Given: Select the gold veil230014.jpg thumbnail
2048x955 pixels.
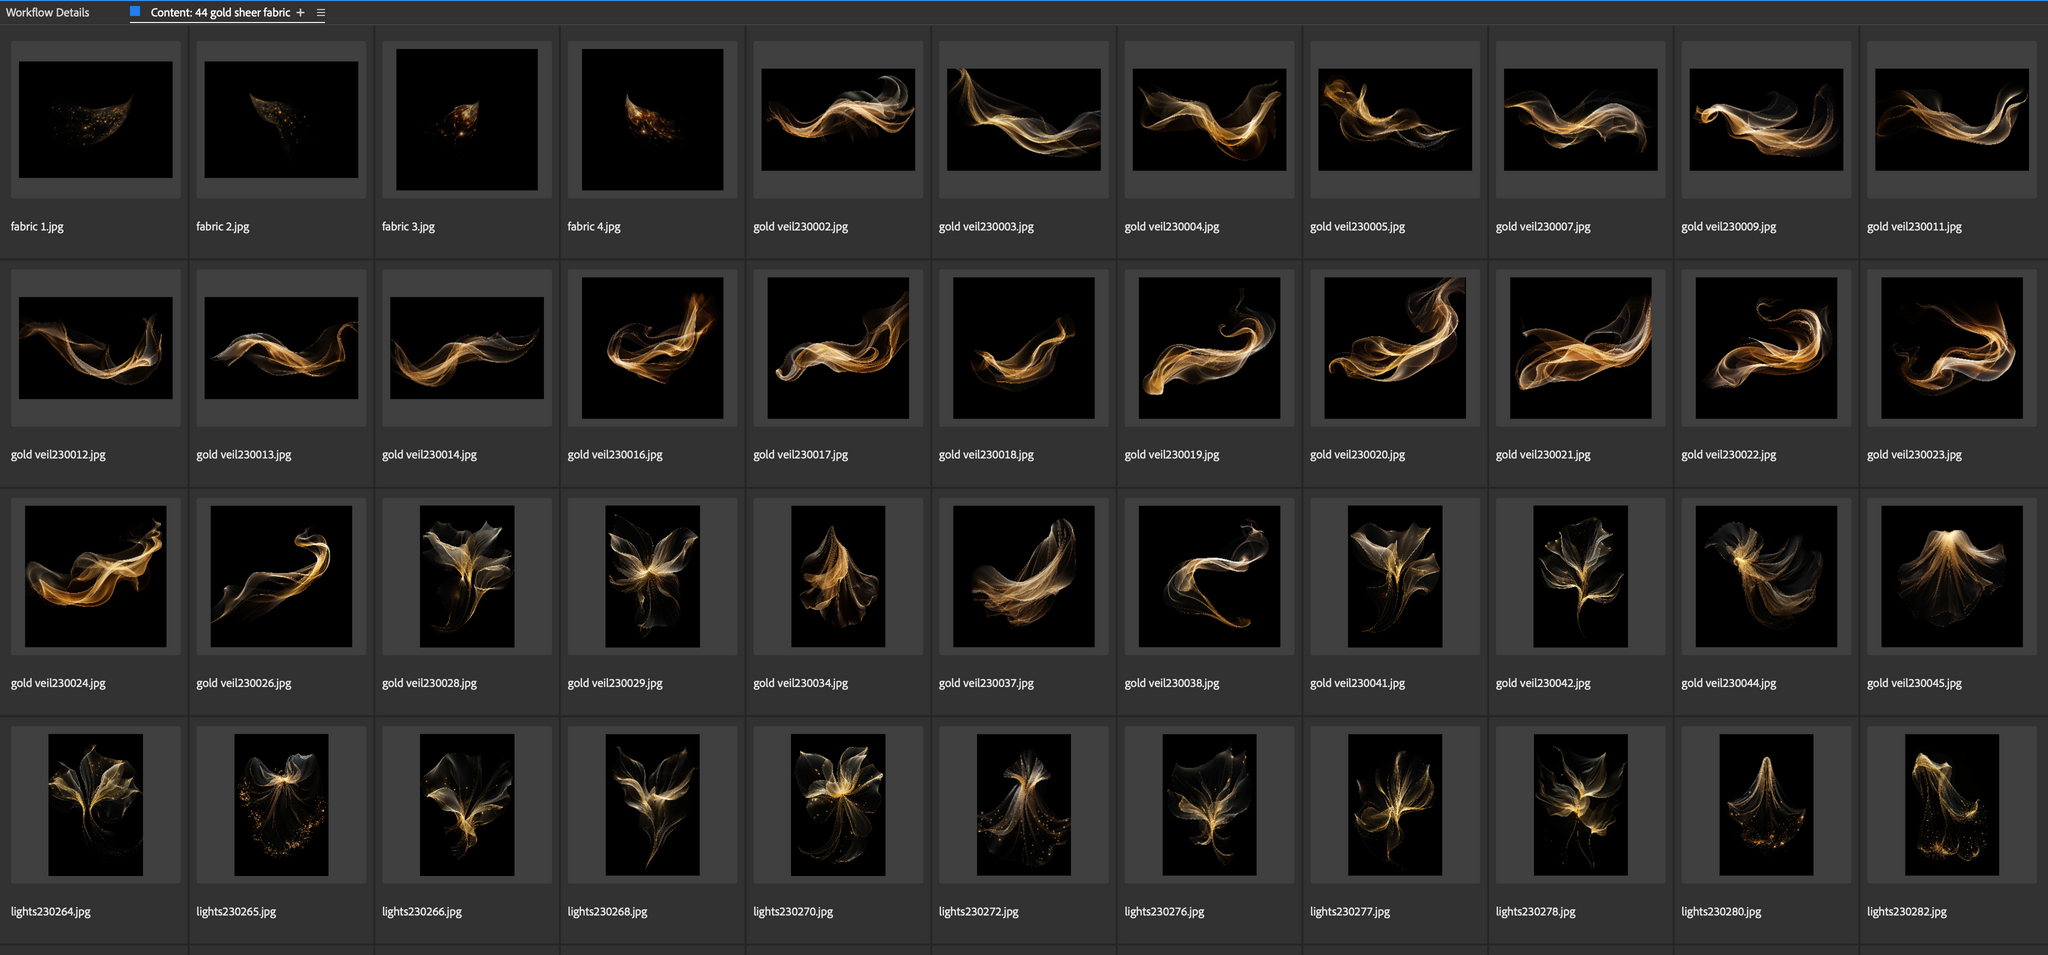Looking at the screenshot, I should pos(467,348).
